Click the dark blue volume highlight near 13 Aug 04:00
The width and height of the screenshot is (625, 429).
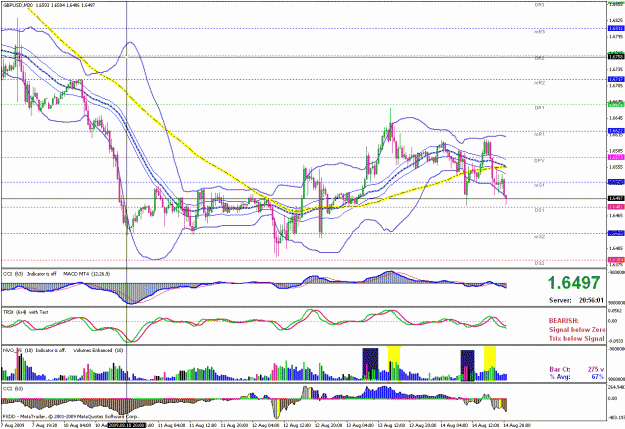tap(370, 364)
